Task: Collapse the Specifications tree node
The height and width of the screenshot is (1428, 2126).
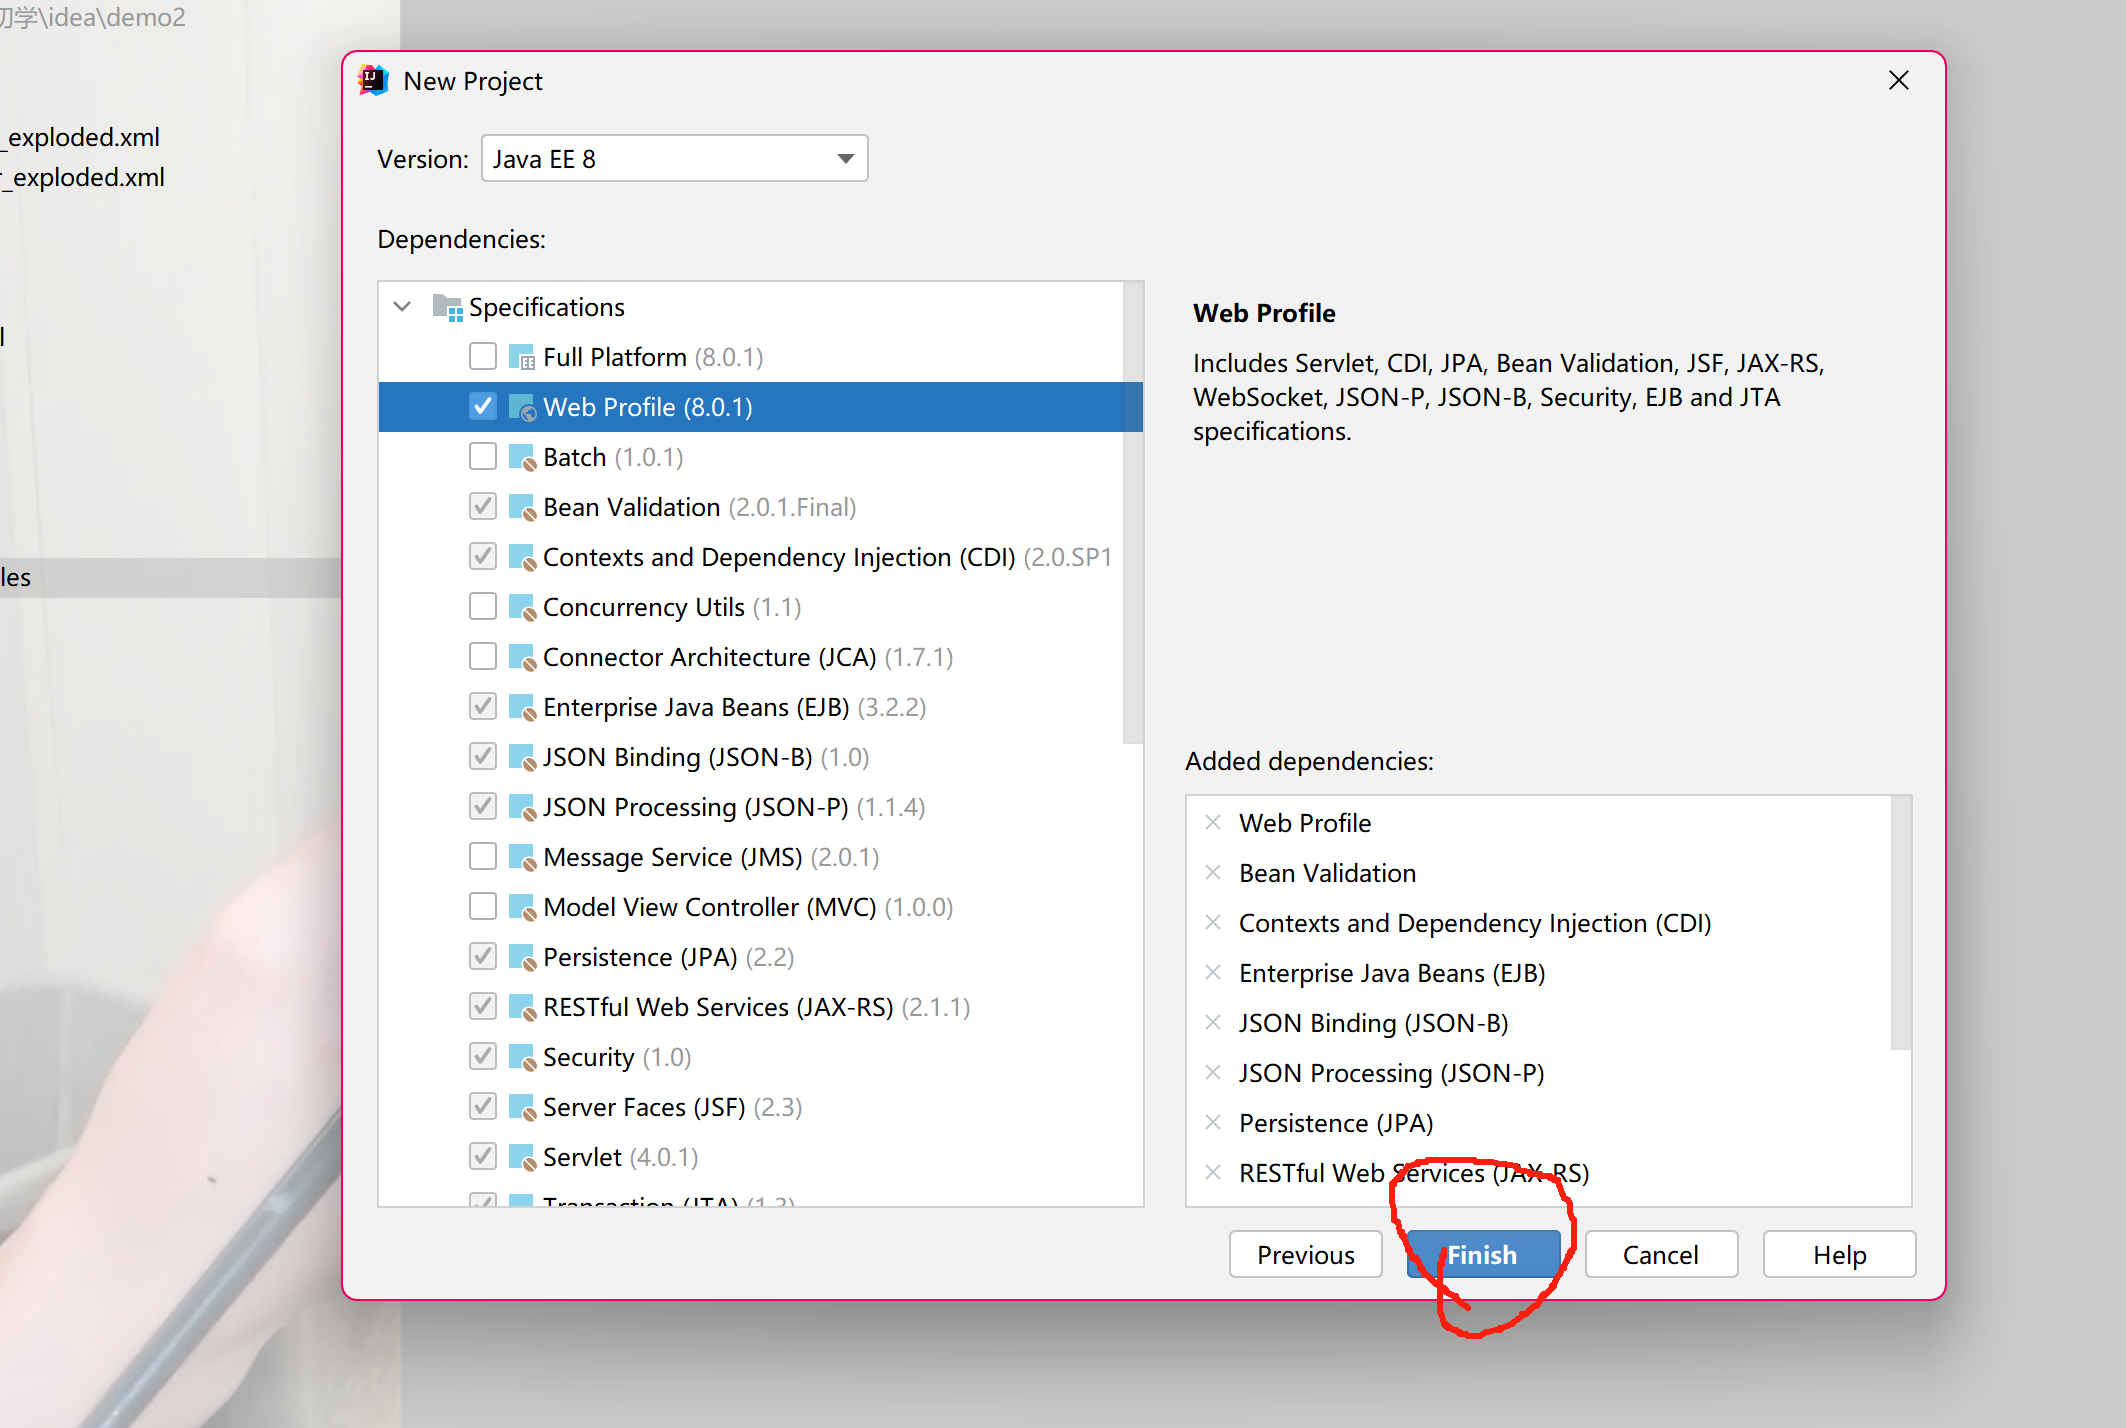Action: [402, 307]
